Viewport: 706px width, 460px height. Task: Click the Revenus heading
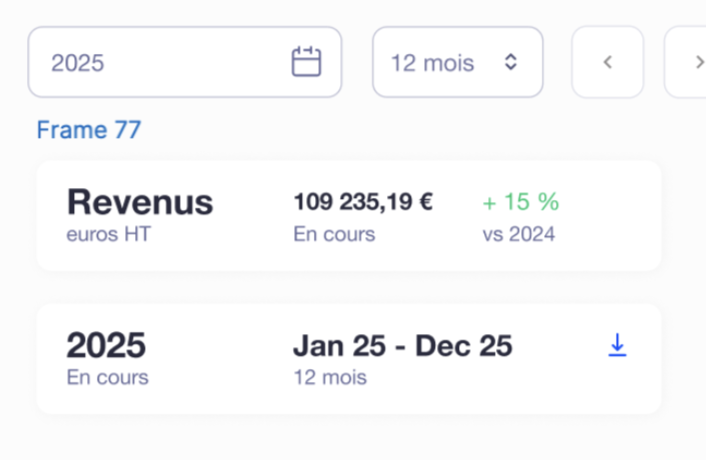tap(140, 202)
